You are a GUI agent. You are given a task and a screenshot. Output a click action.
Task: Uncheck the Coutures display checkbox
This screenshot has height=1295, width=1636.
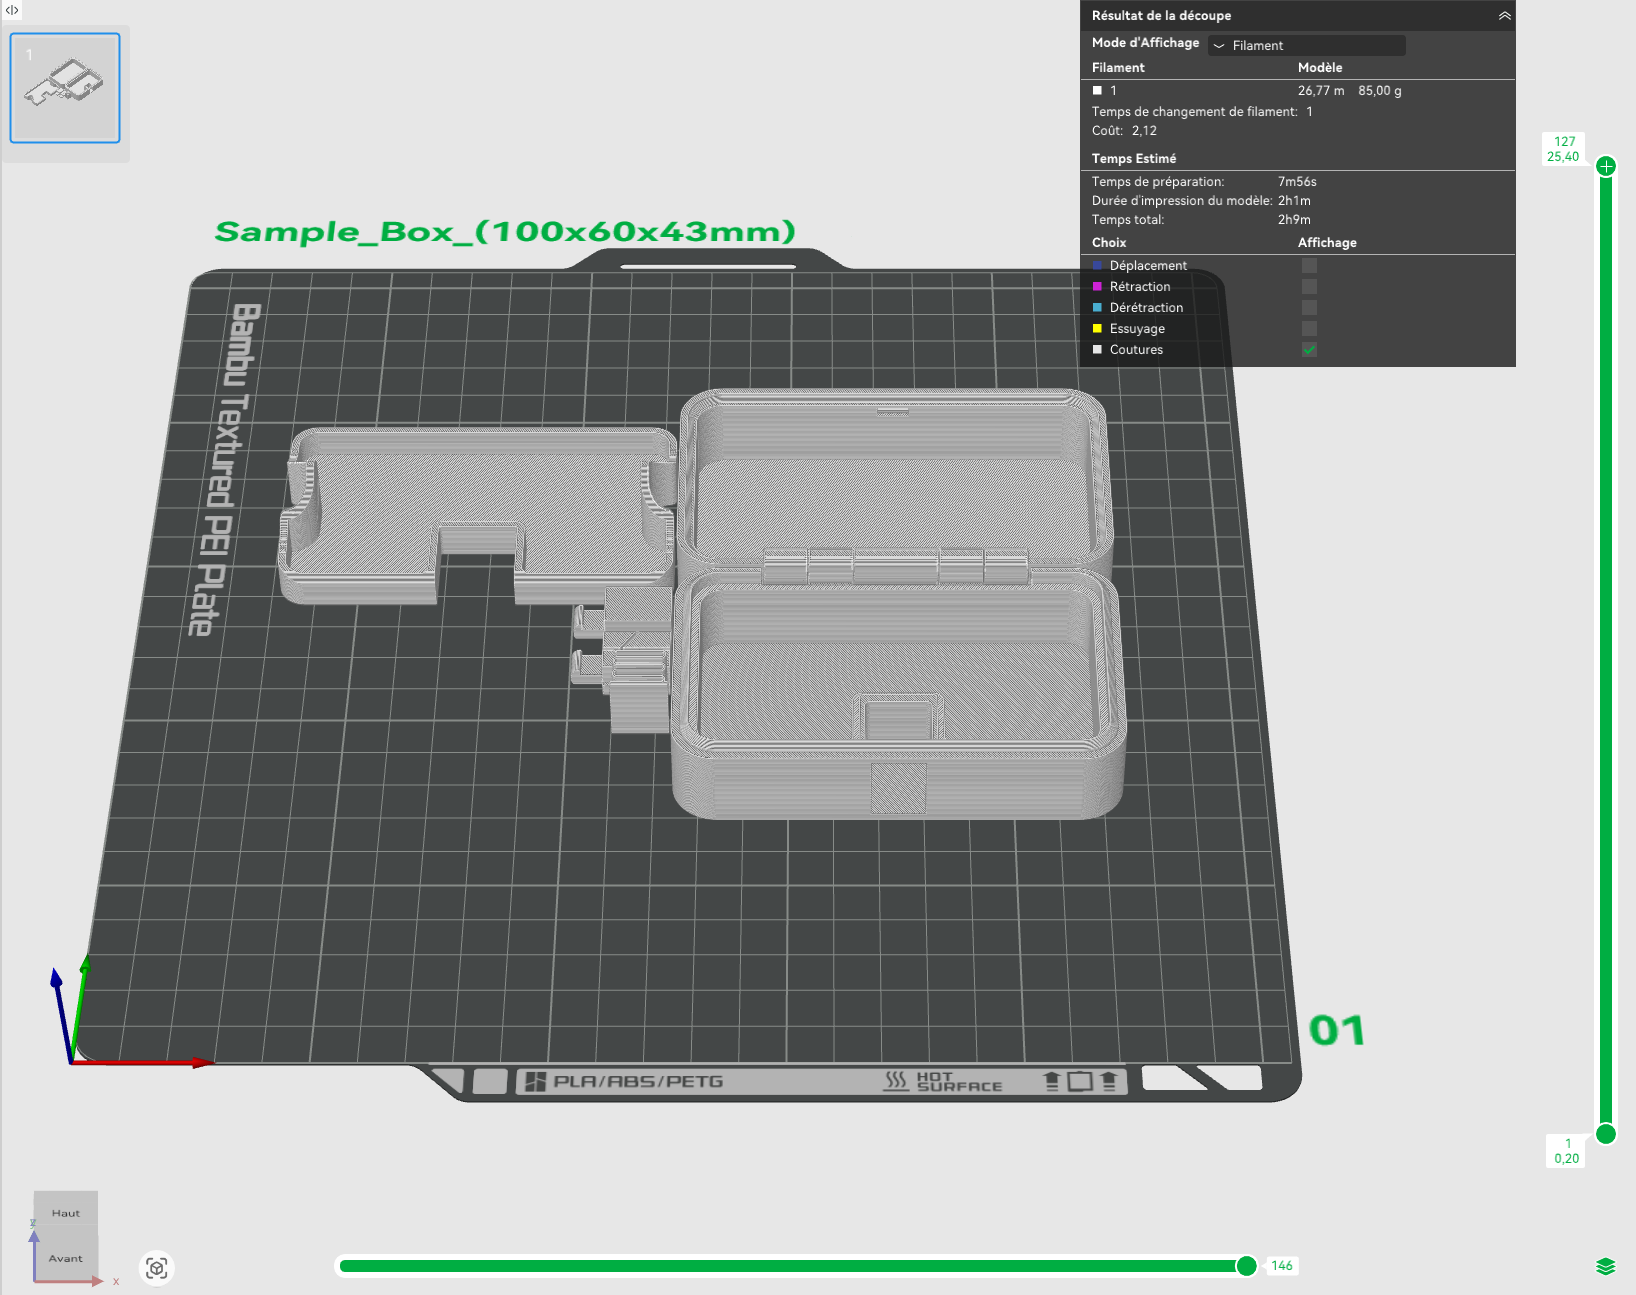[x=1309, y=350]
